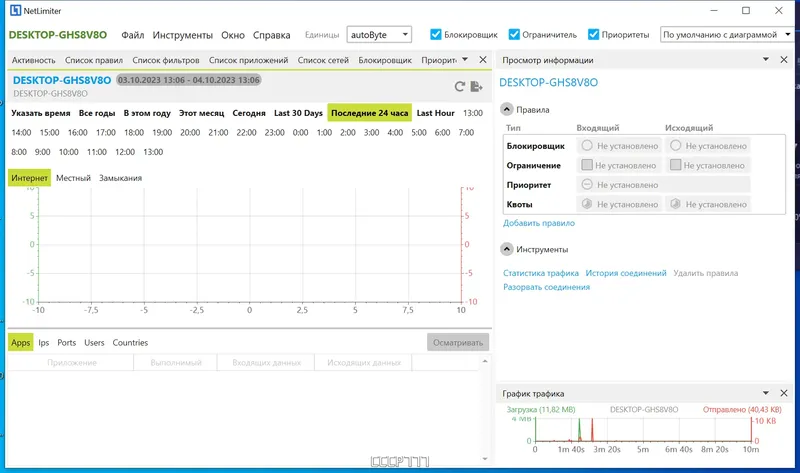Set the Приоритет rule button

tap(663, 185)
